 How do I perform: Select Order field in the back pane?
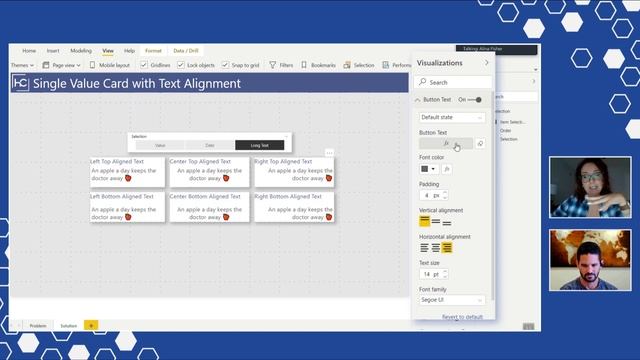506,131
